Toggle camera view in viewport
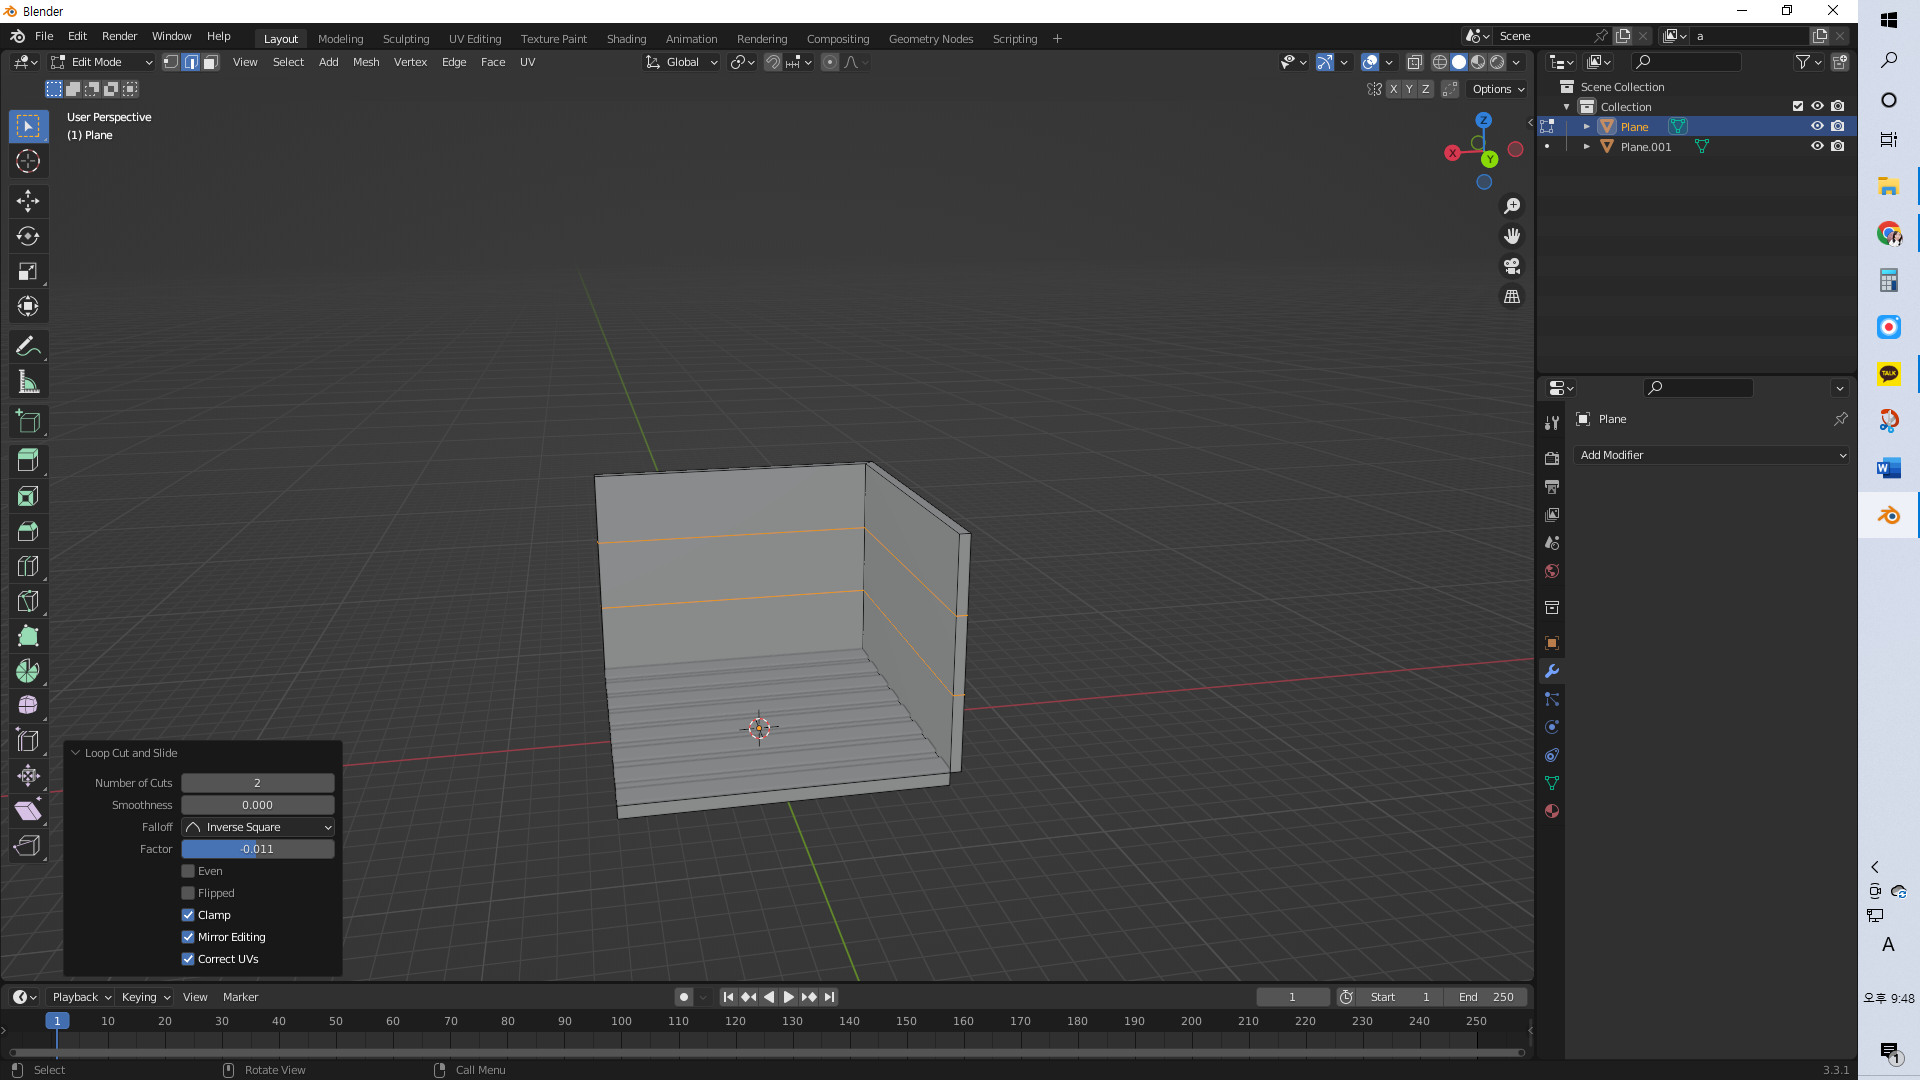 [x=1512, y=266]
